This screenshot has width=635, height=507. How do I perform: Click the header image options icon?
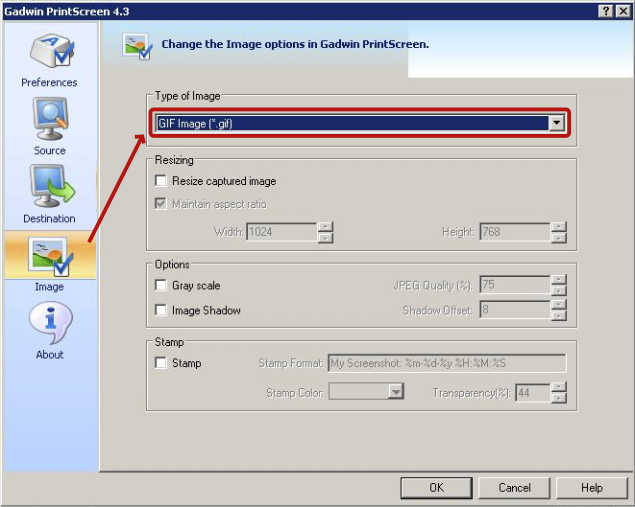[x=137, y=46]
